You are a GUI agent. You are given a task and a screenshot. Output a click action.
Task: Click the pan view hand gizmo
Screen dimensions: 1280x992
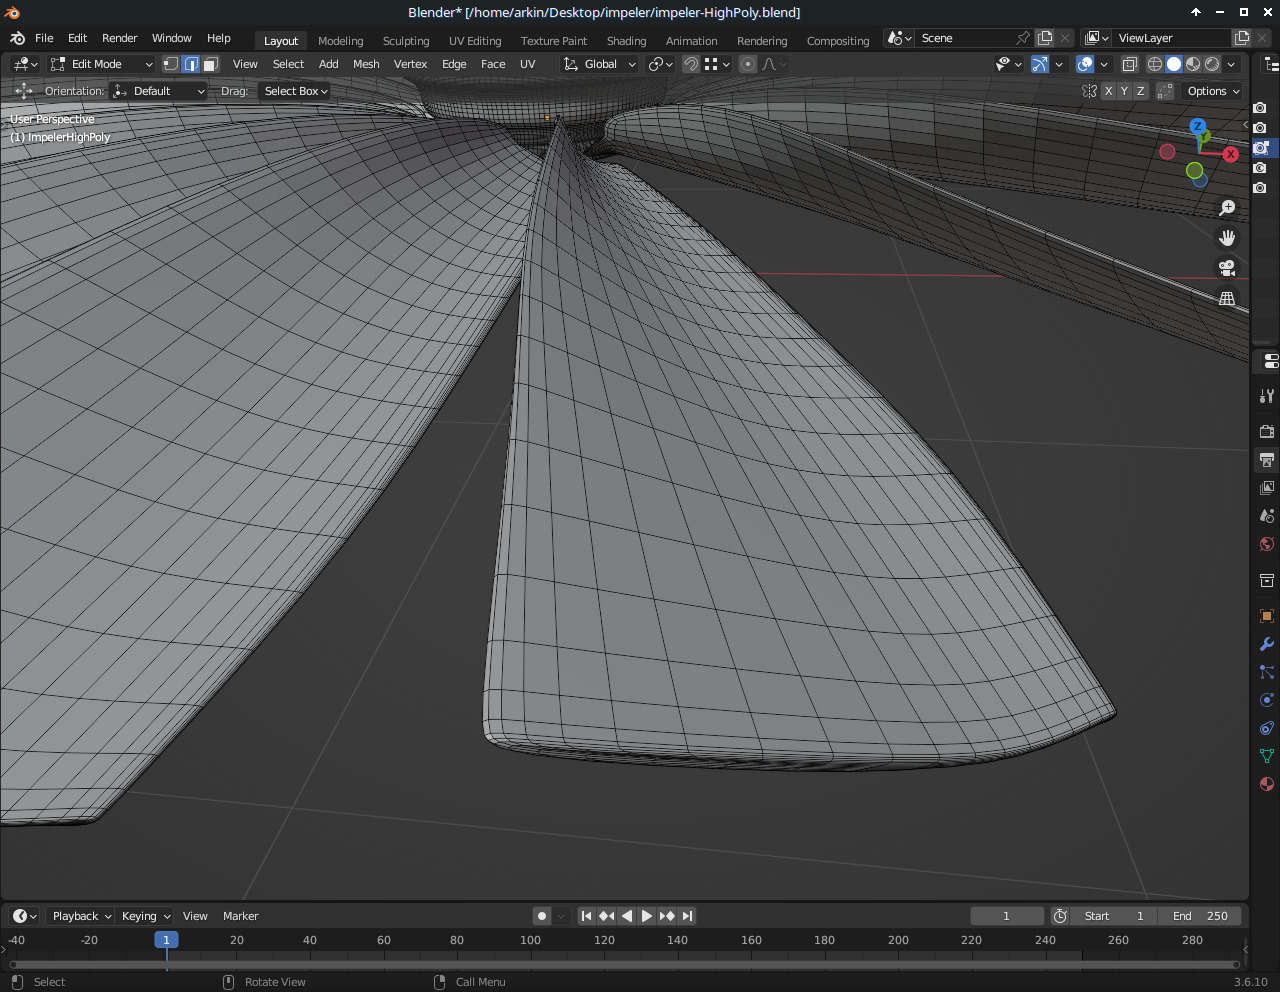tap(1227, 238)
